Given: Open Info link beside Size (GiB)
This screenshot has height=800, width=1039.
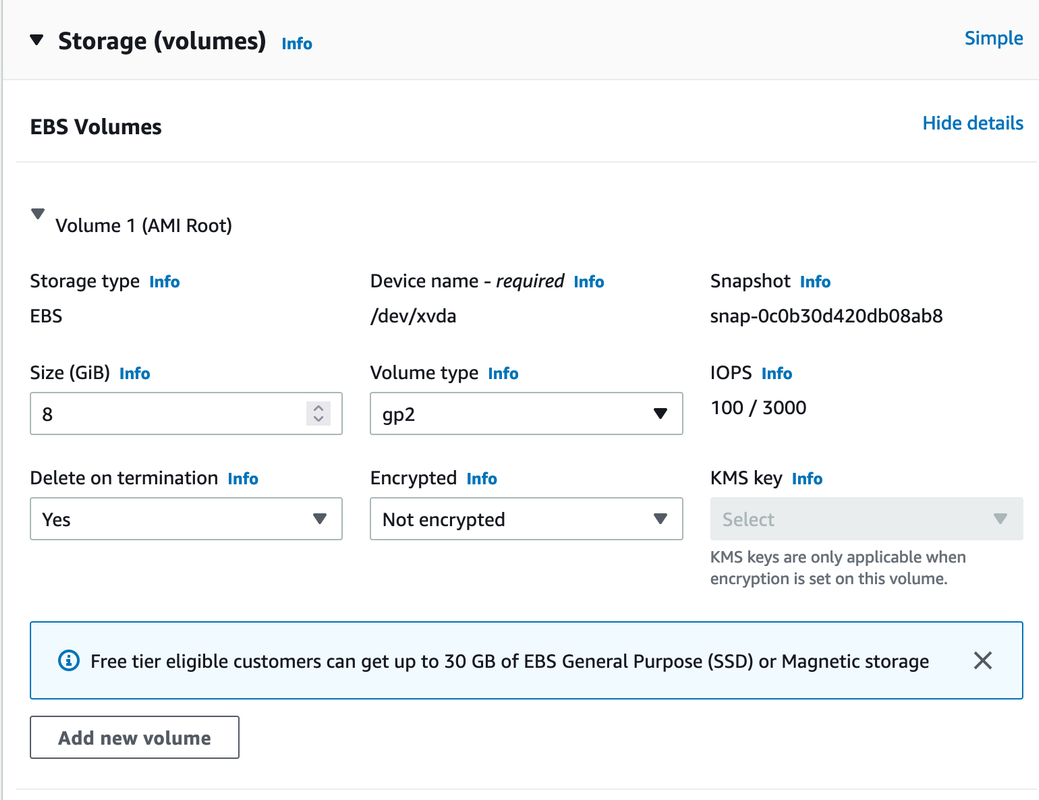Looking at the screenshot, I should [x=134, y=374].
